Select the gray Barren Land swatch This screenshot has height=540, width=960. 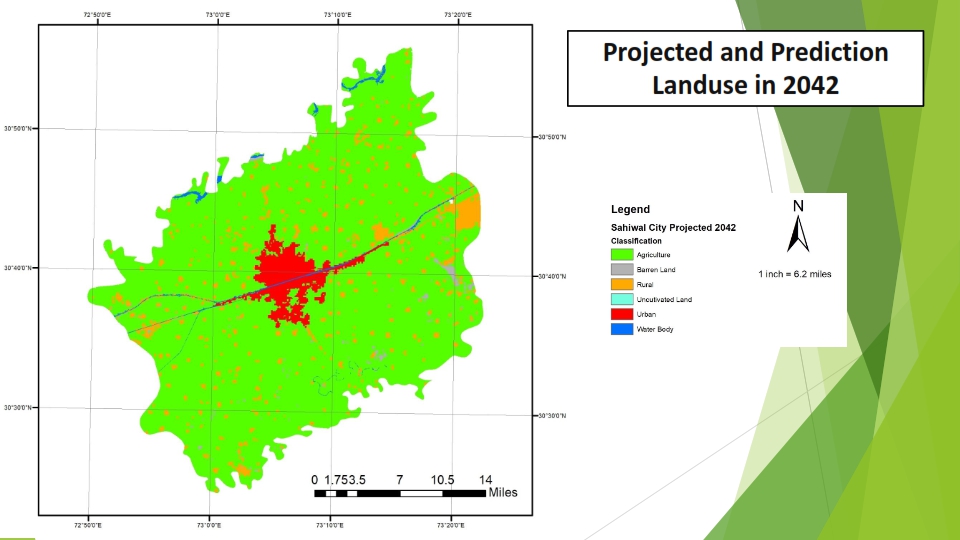(622, 270)
